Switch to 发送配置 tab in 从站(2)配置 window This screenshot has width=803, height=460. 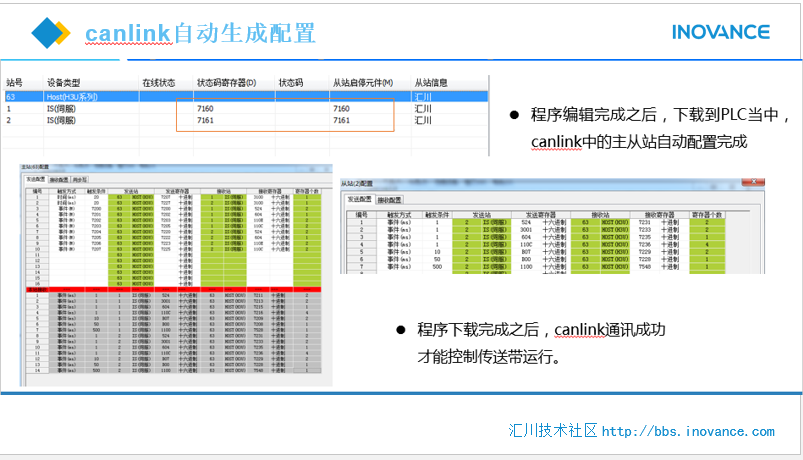pyautogui.click(x=360, y=199)
